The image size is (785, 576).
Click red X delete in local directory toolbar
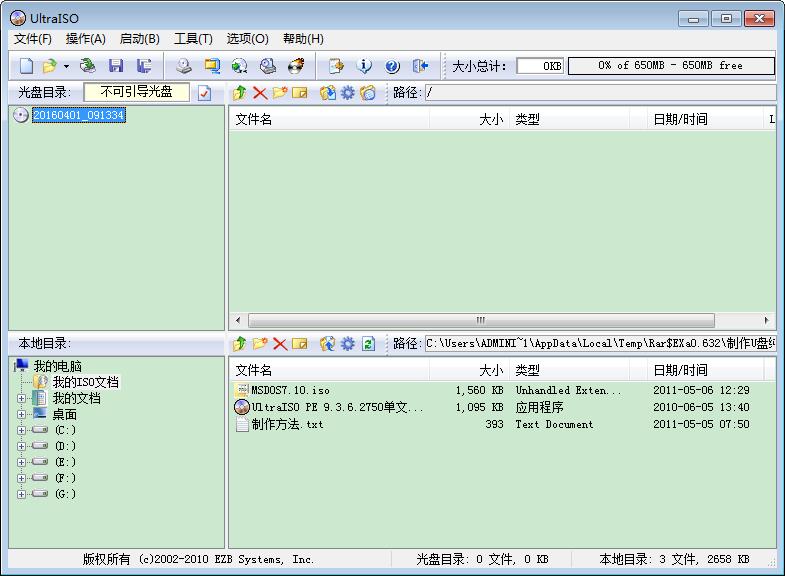(280, 343)
